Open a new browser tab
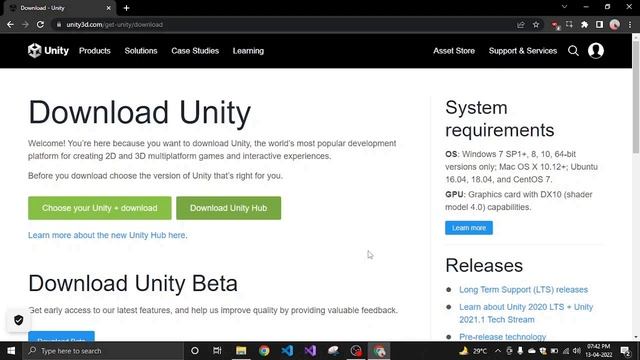640x360 pixels. tap(127, 8)
